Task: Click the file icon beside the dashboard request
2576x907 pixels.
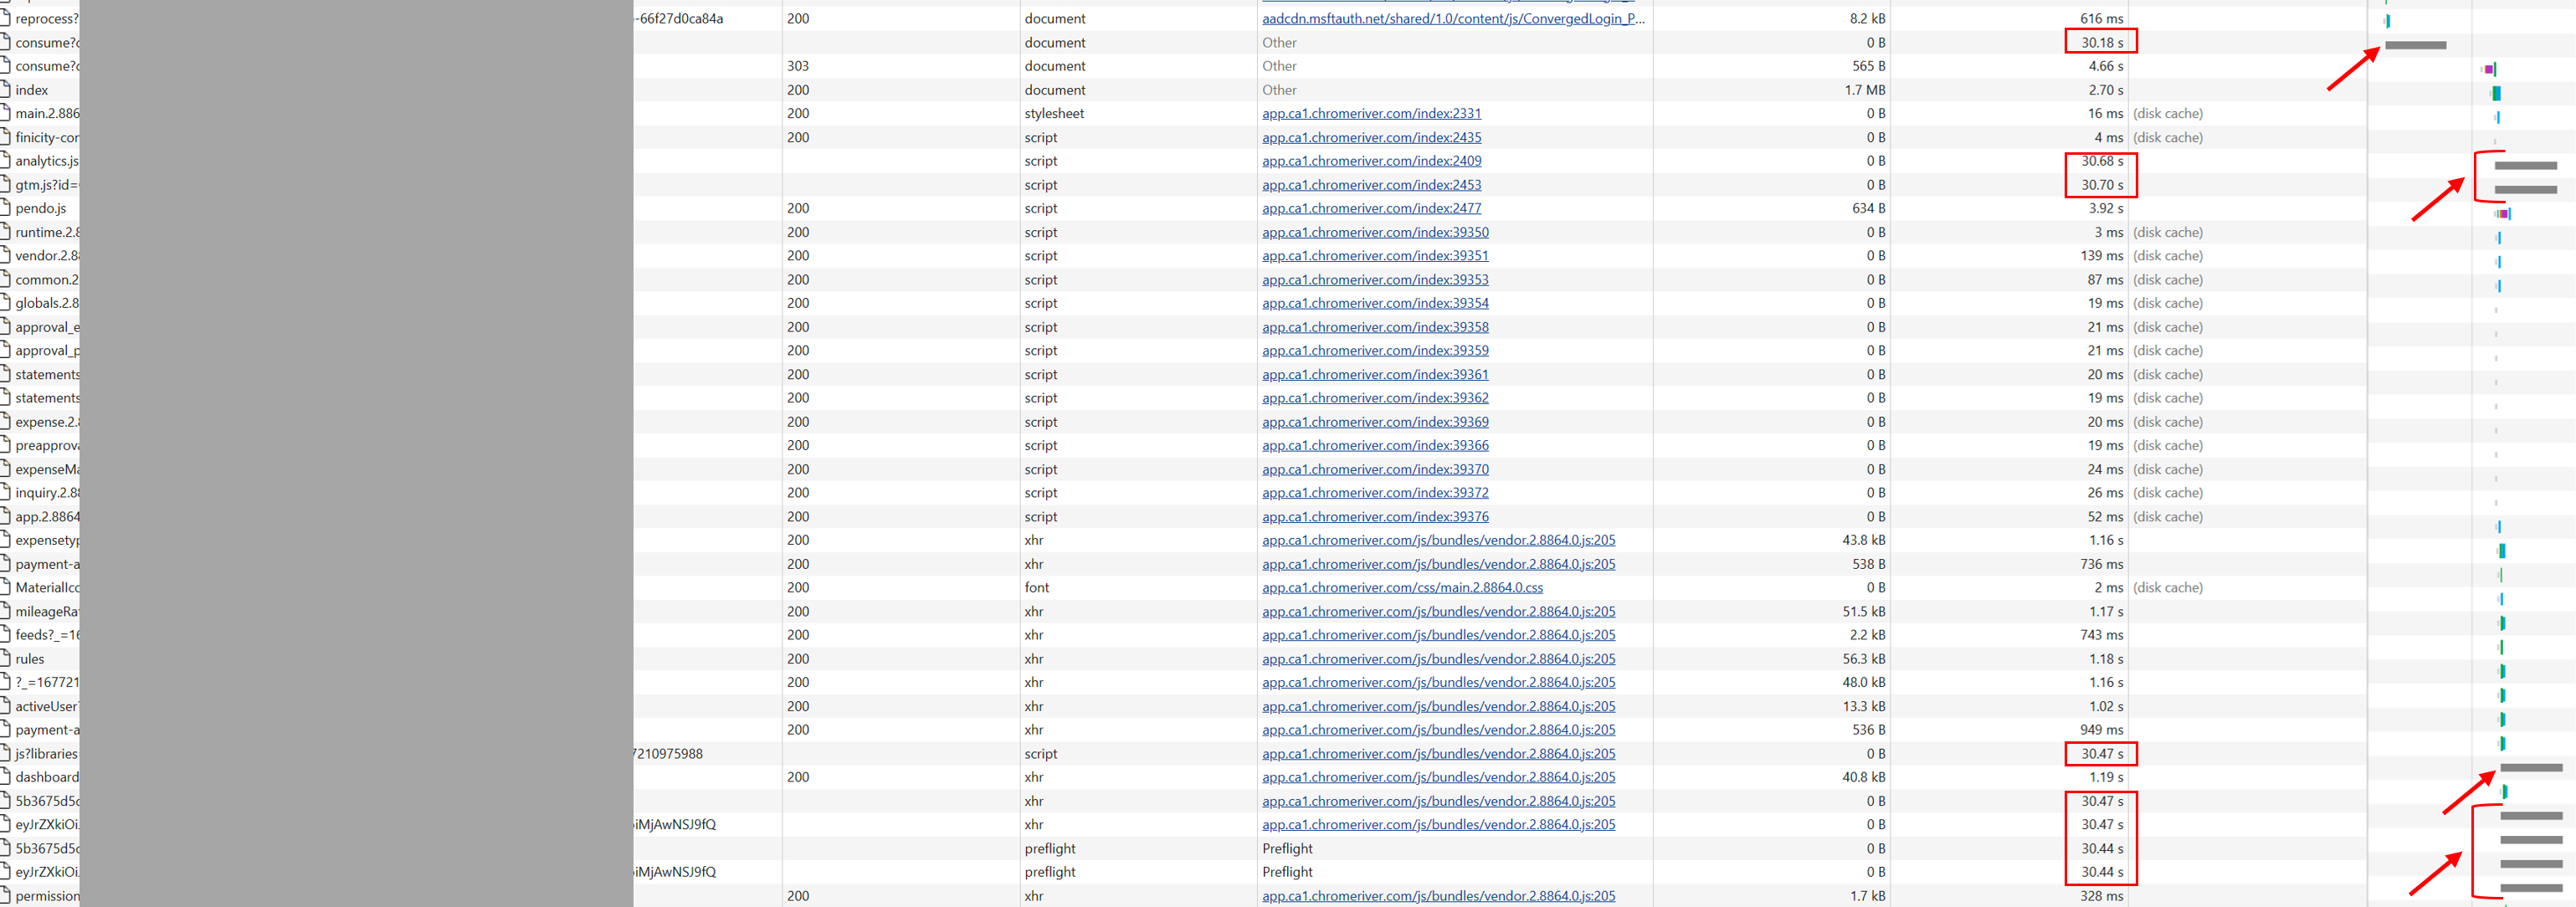Action: (x=5, y=777)
